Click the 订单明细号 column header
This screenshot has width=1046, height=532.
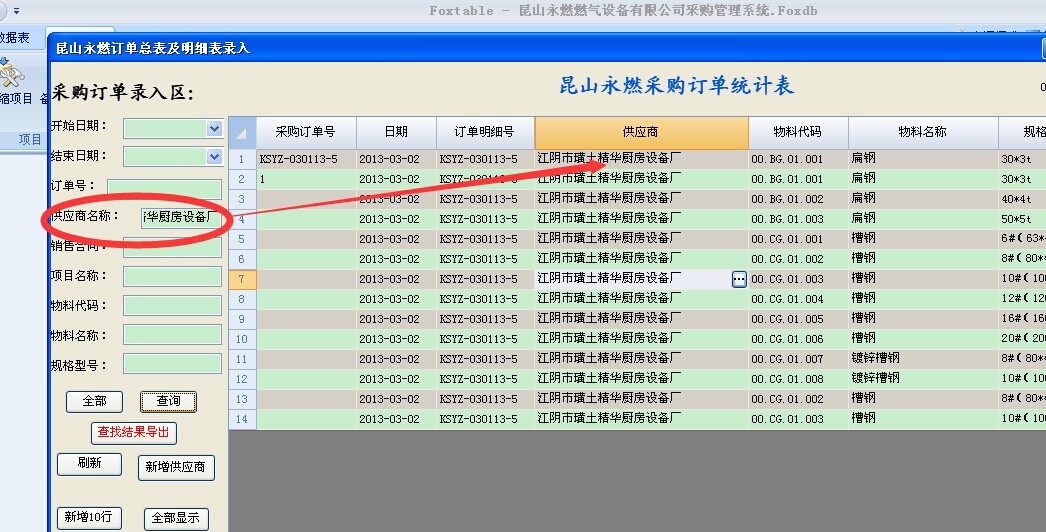click(485, 132)
